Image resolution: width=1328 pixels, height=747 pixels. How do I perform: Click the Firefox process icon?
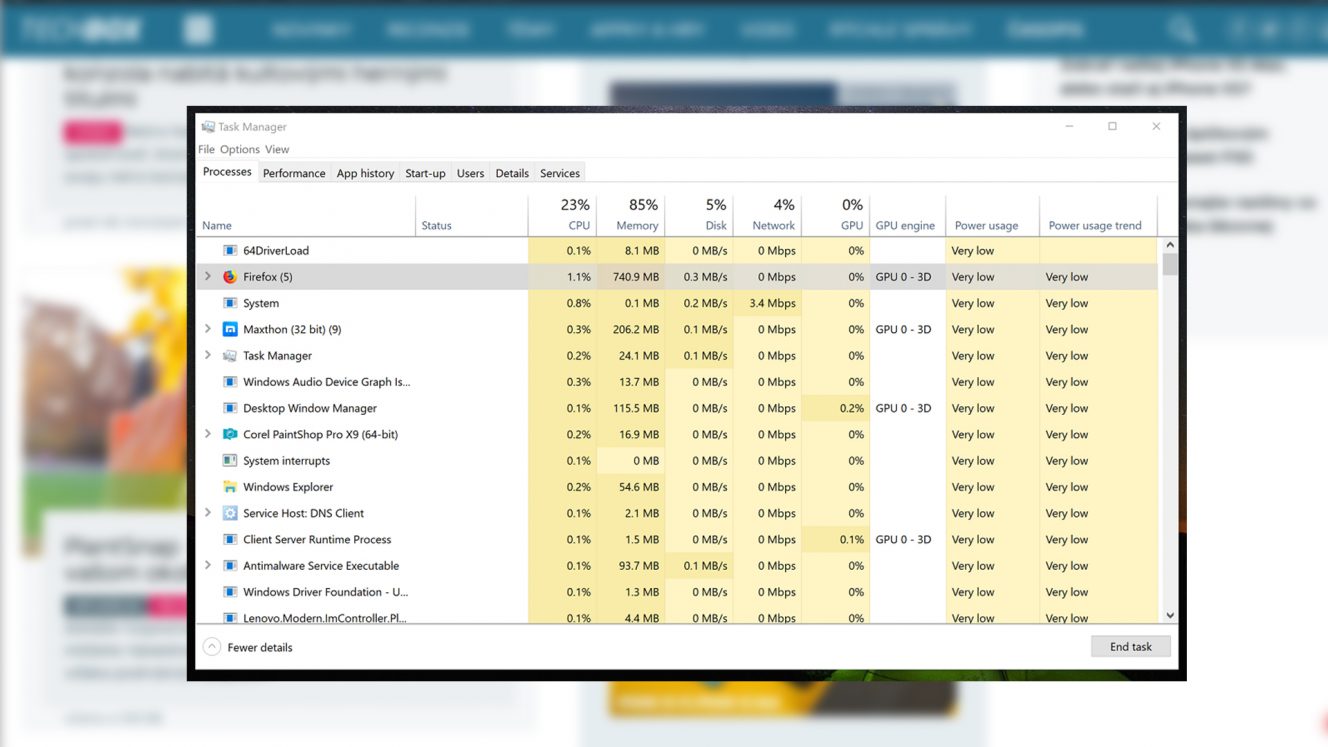pyautogui.click(x=230, y=277)
